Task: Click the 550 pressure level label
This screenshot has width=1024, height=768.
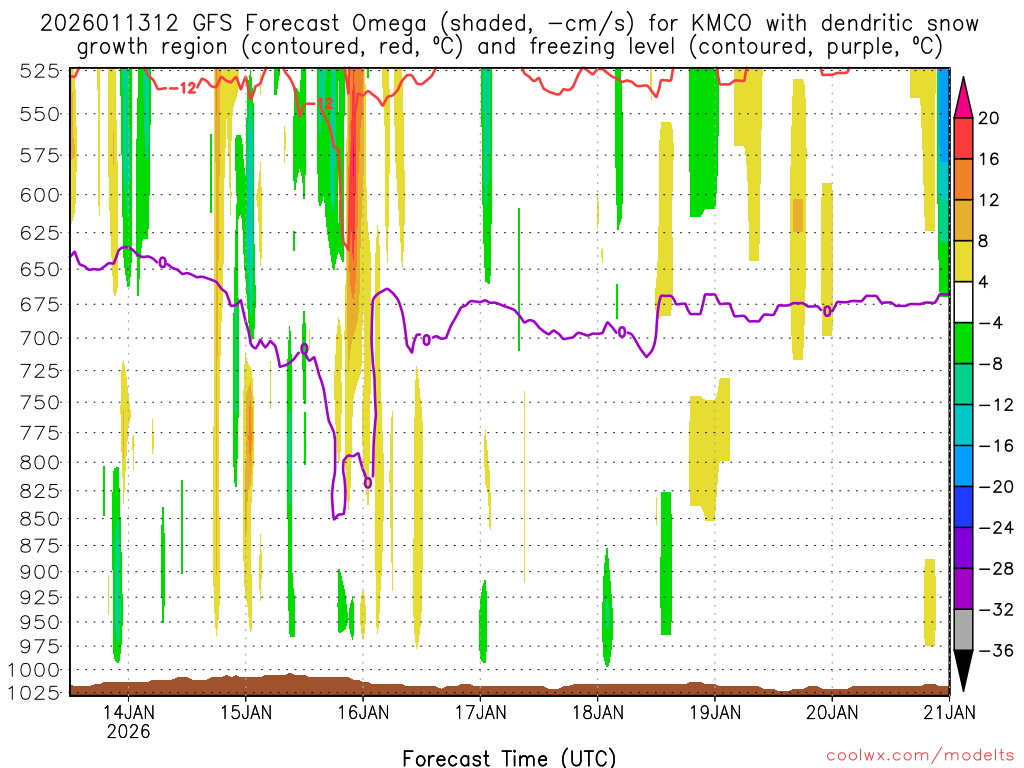Action: click(x=39, y=114)
